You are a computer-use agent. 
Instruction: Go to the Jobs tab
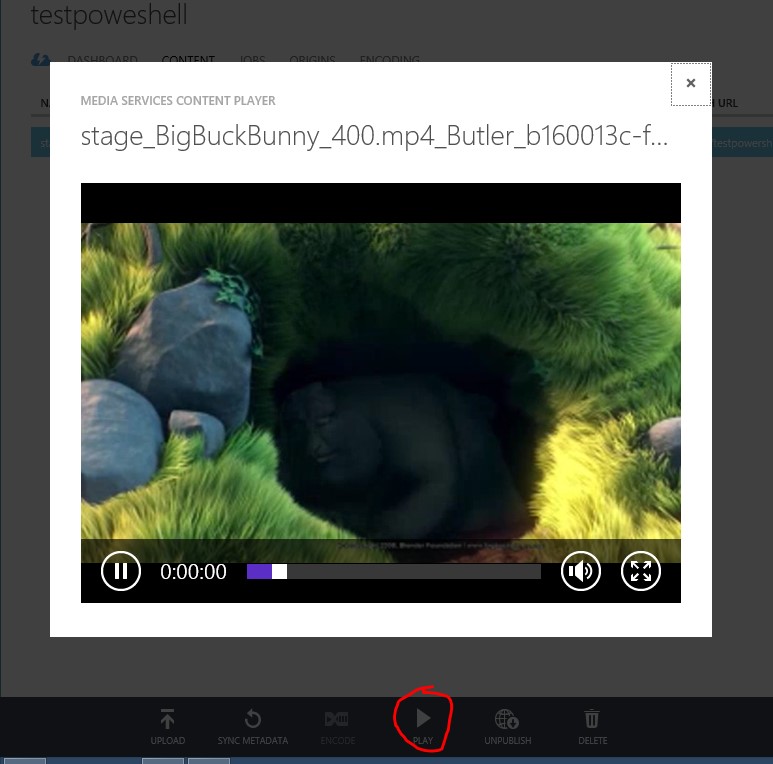[x=252, y=60]
